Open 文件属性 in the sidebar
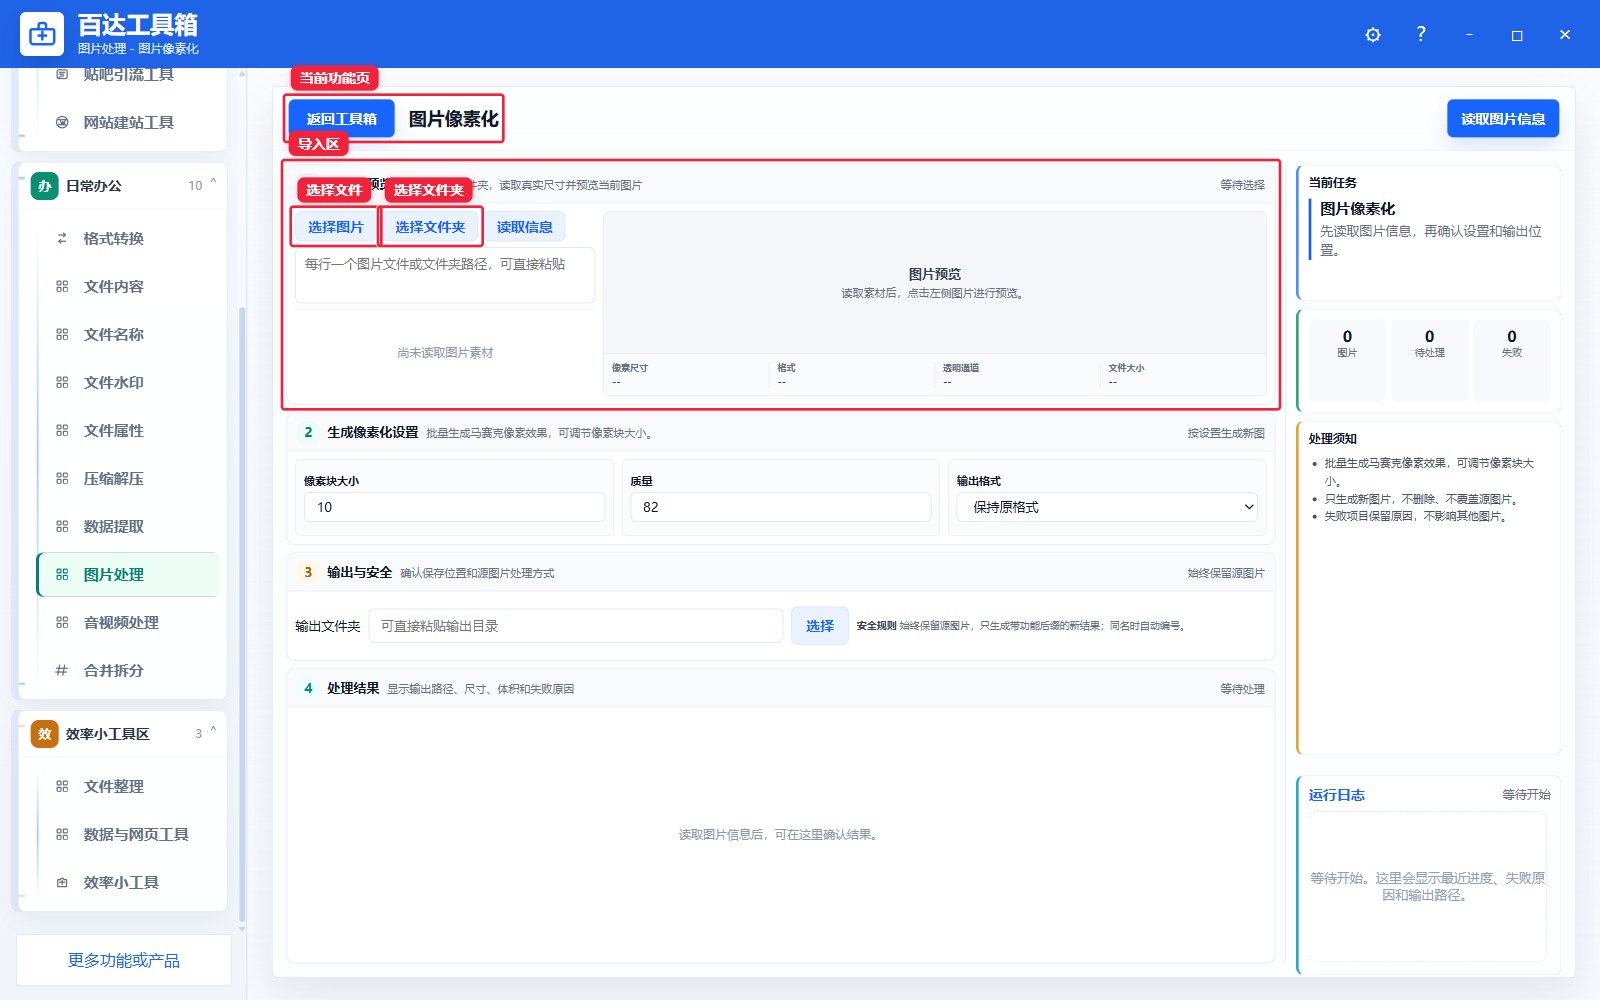Image resolution: width=1600 pixels, height=1000 pixels. click(128, 430)
